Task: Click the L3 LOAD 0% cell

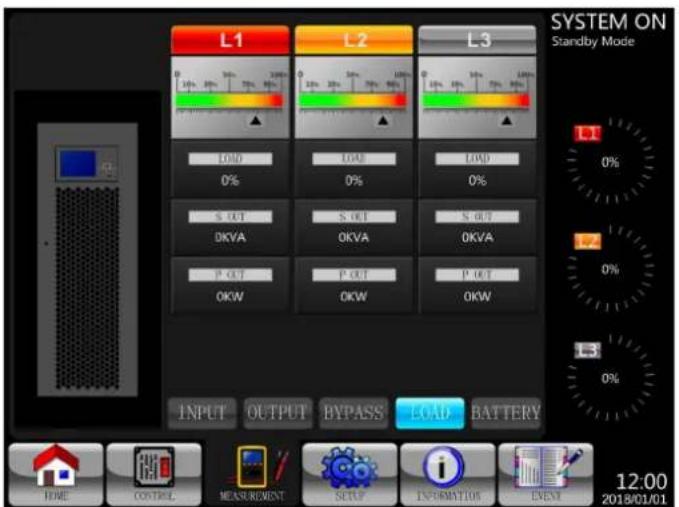Action: (477, 169)
